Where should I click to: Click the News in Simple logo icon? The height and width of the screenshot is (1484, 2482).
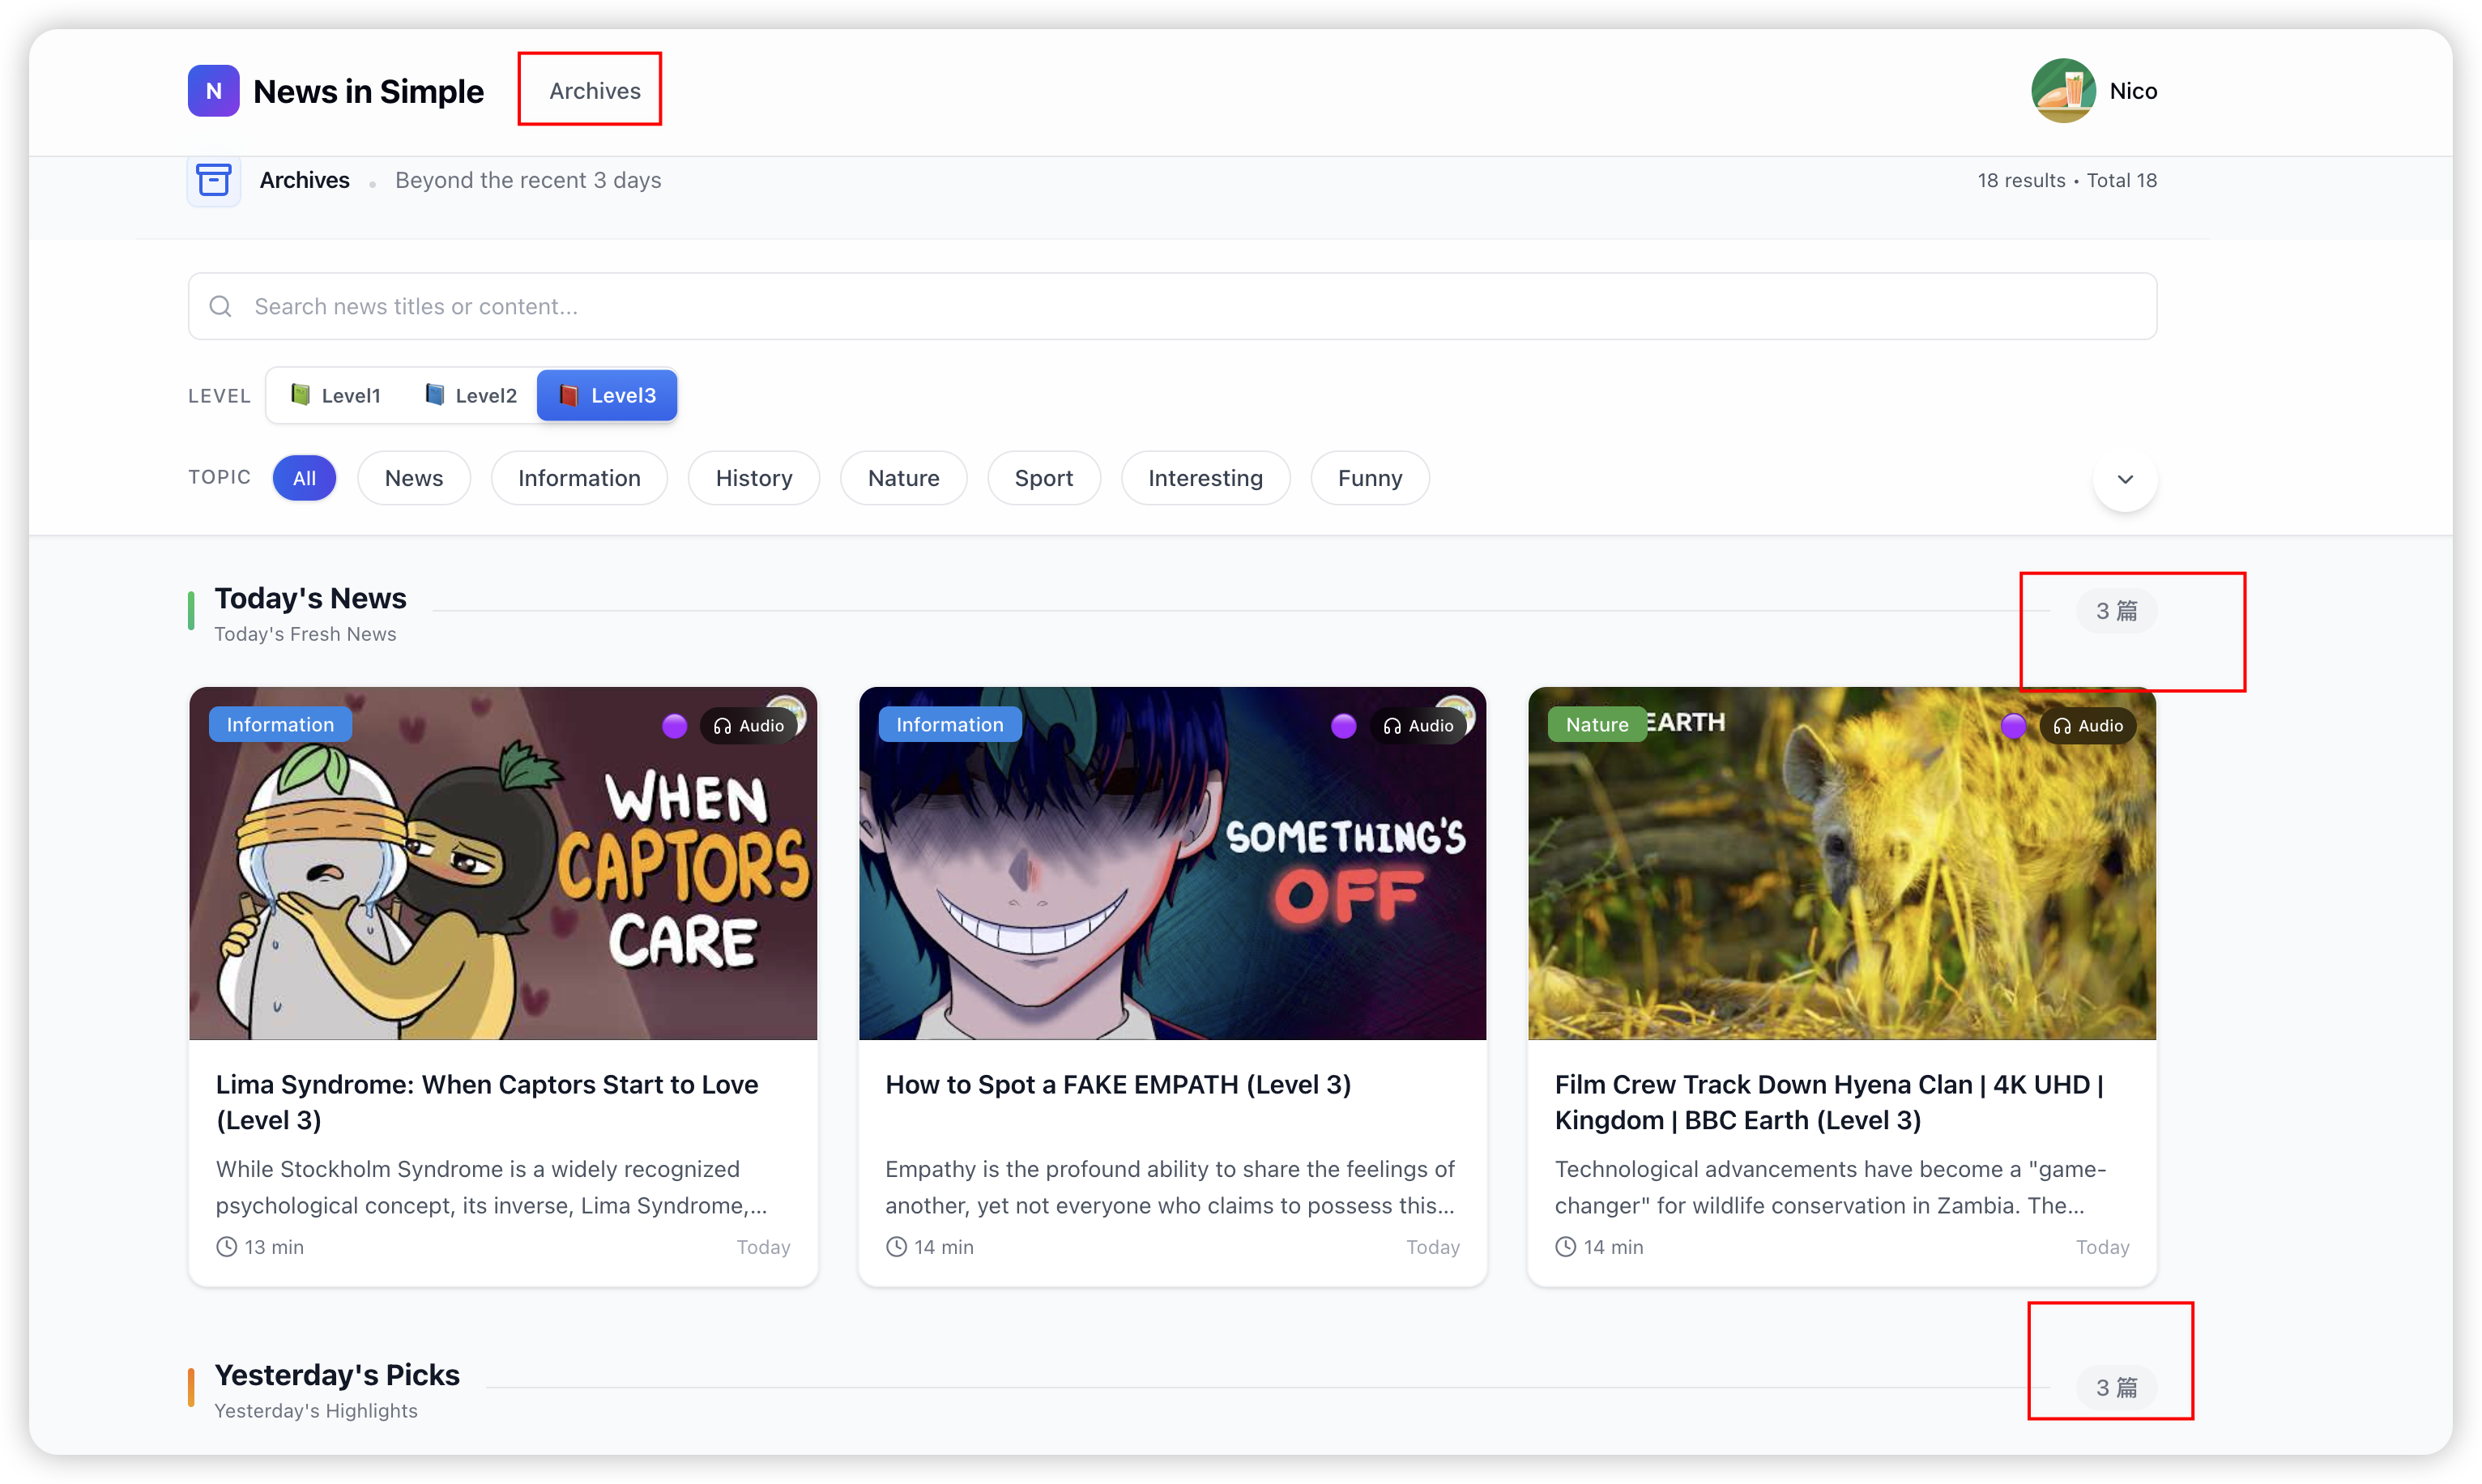[x=213, y=91]
